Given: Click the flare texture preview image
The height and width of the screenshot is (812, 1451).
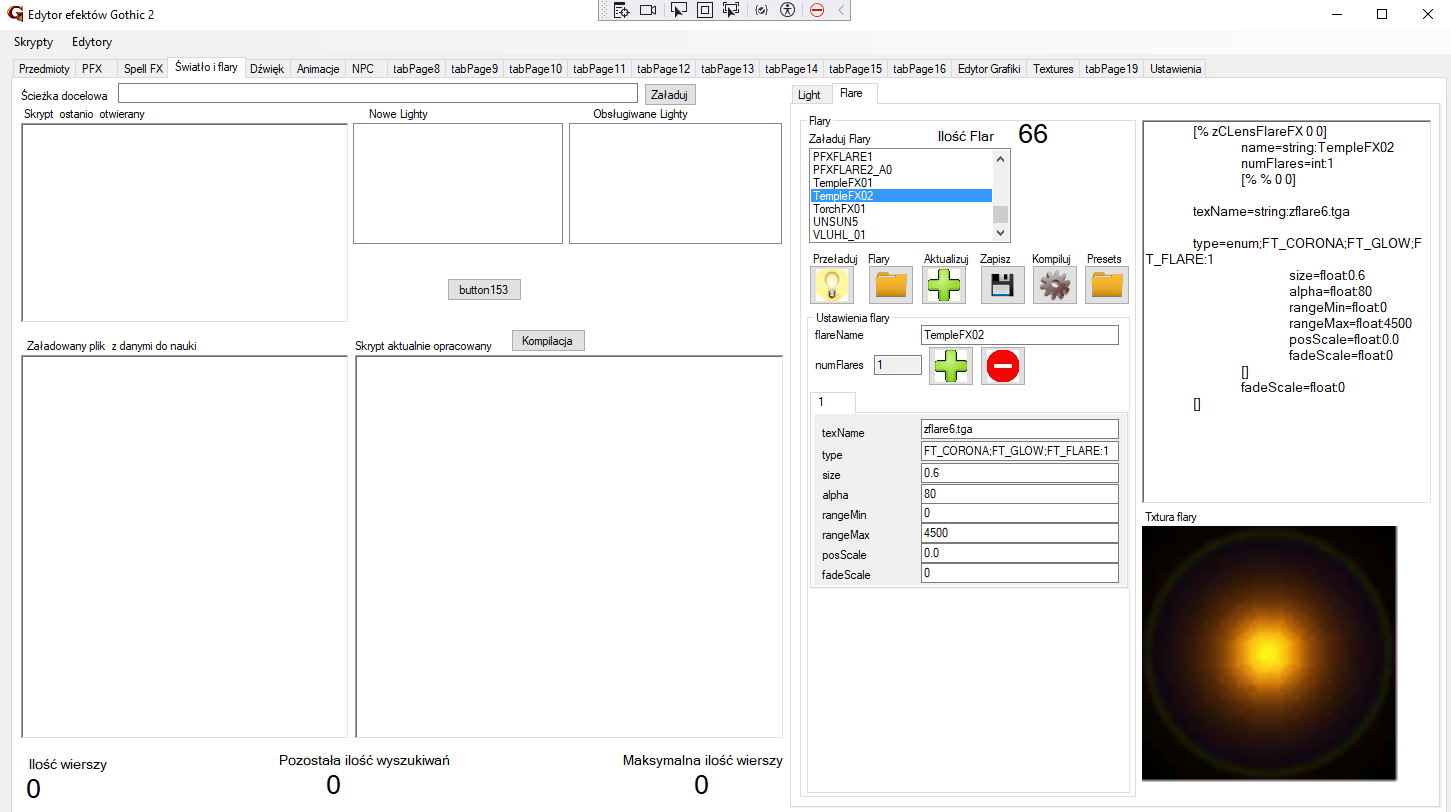Looking at the screenshot, I should pyautogui.click(x=1269, y=653).
